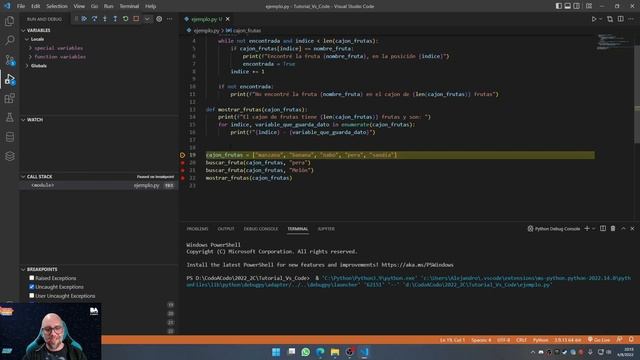Open the Testing flask icon view
640x360 pixels.
click(x=9, y=118)
